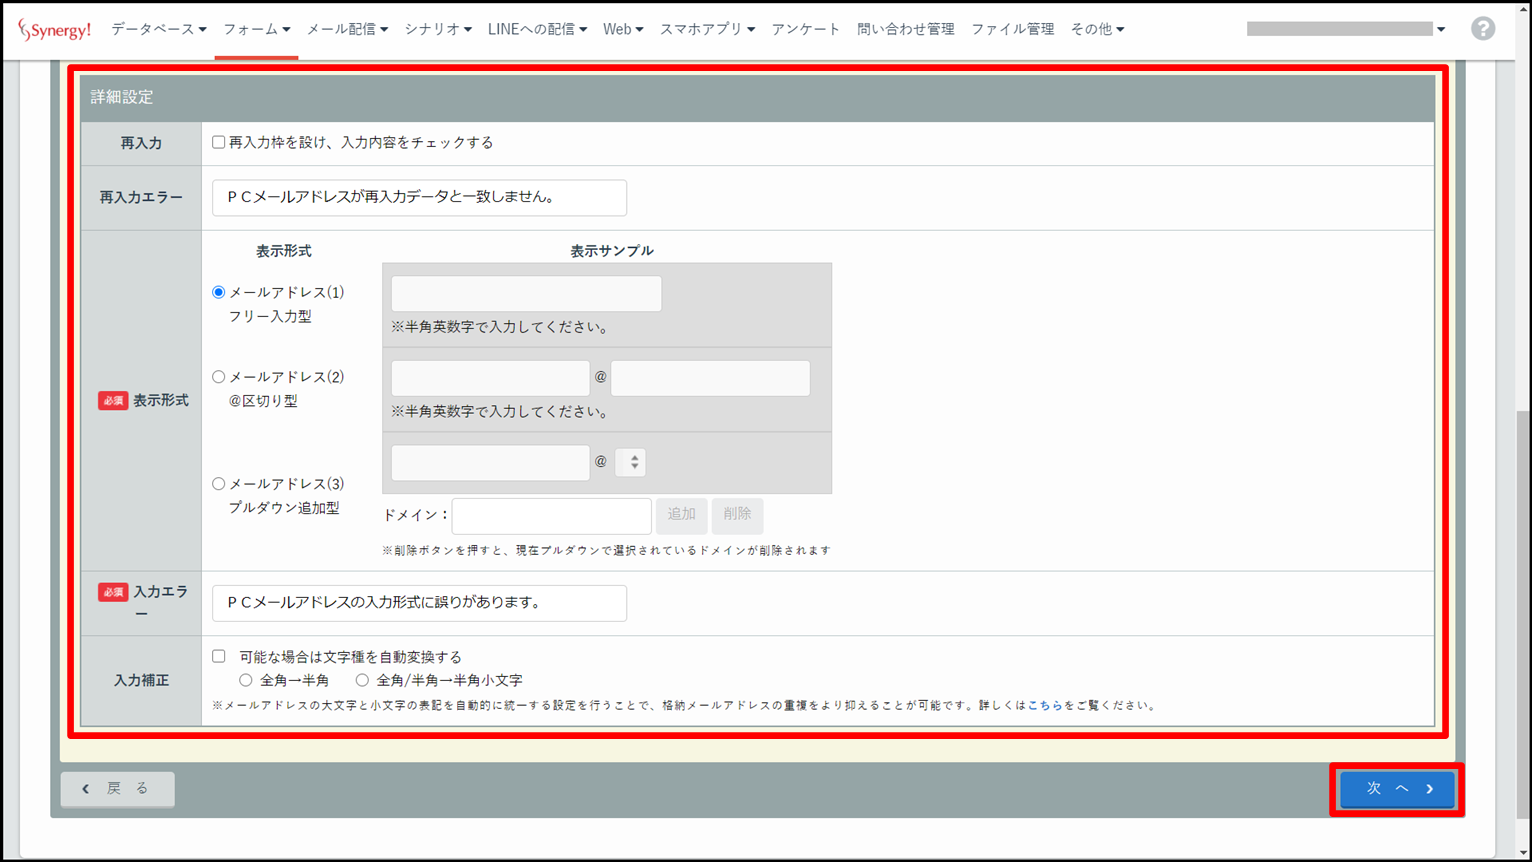Click the 次へ next button
Screen dimensions: 1532x862
point(1397,789)
